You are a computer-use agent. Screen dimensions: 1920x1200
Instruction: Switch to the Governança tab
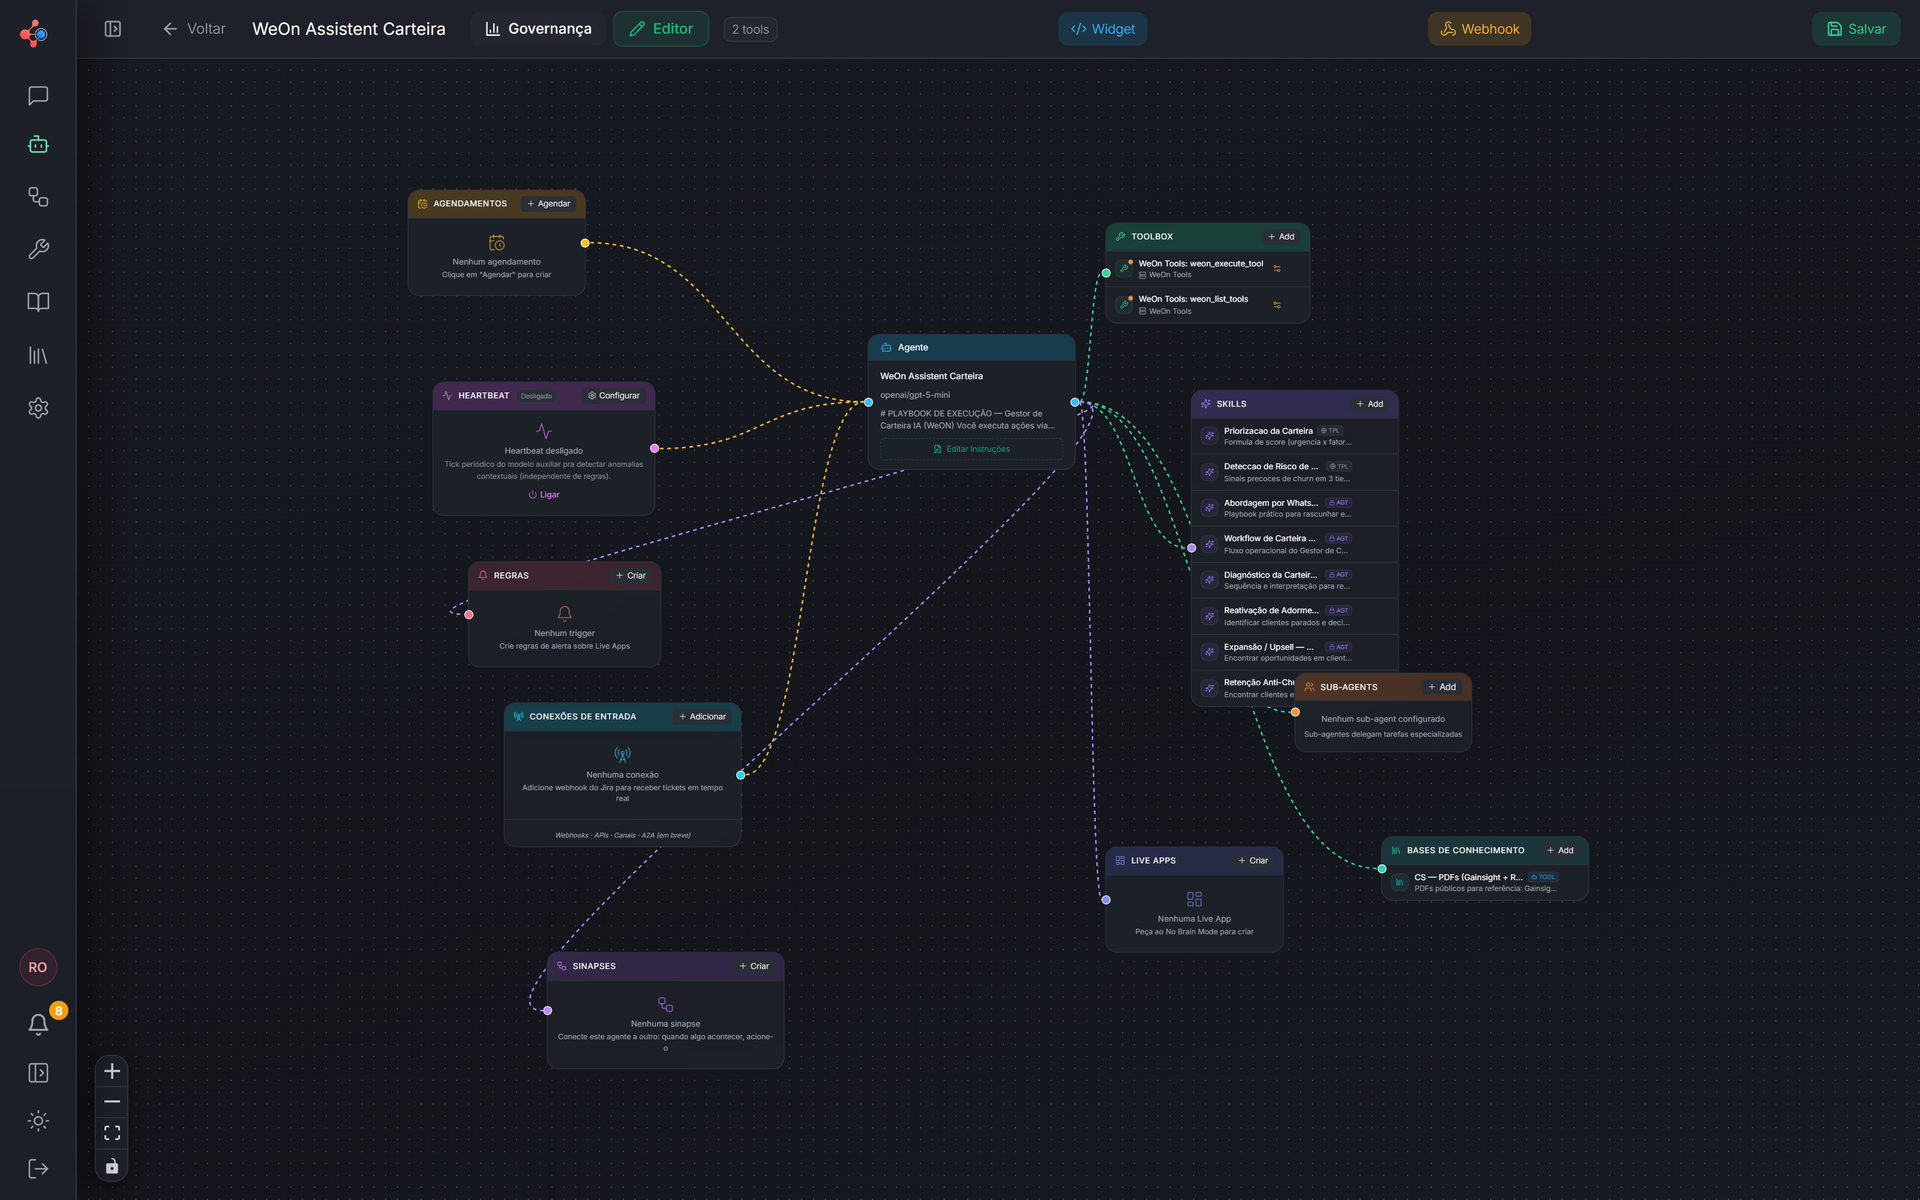(538, 29)
